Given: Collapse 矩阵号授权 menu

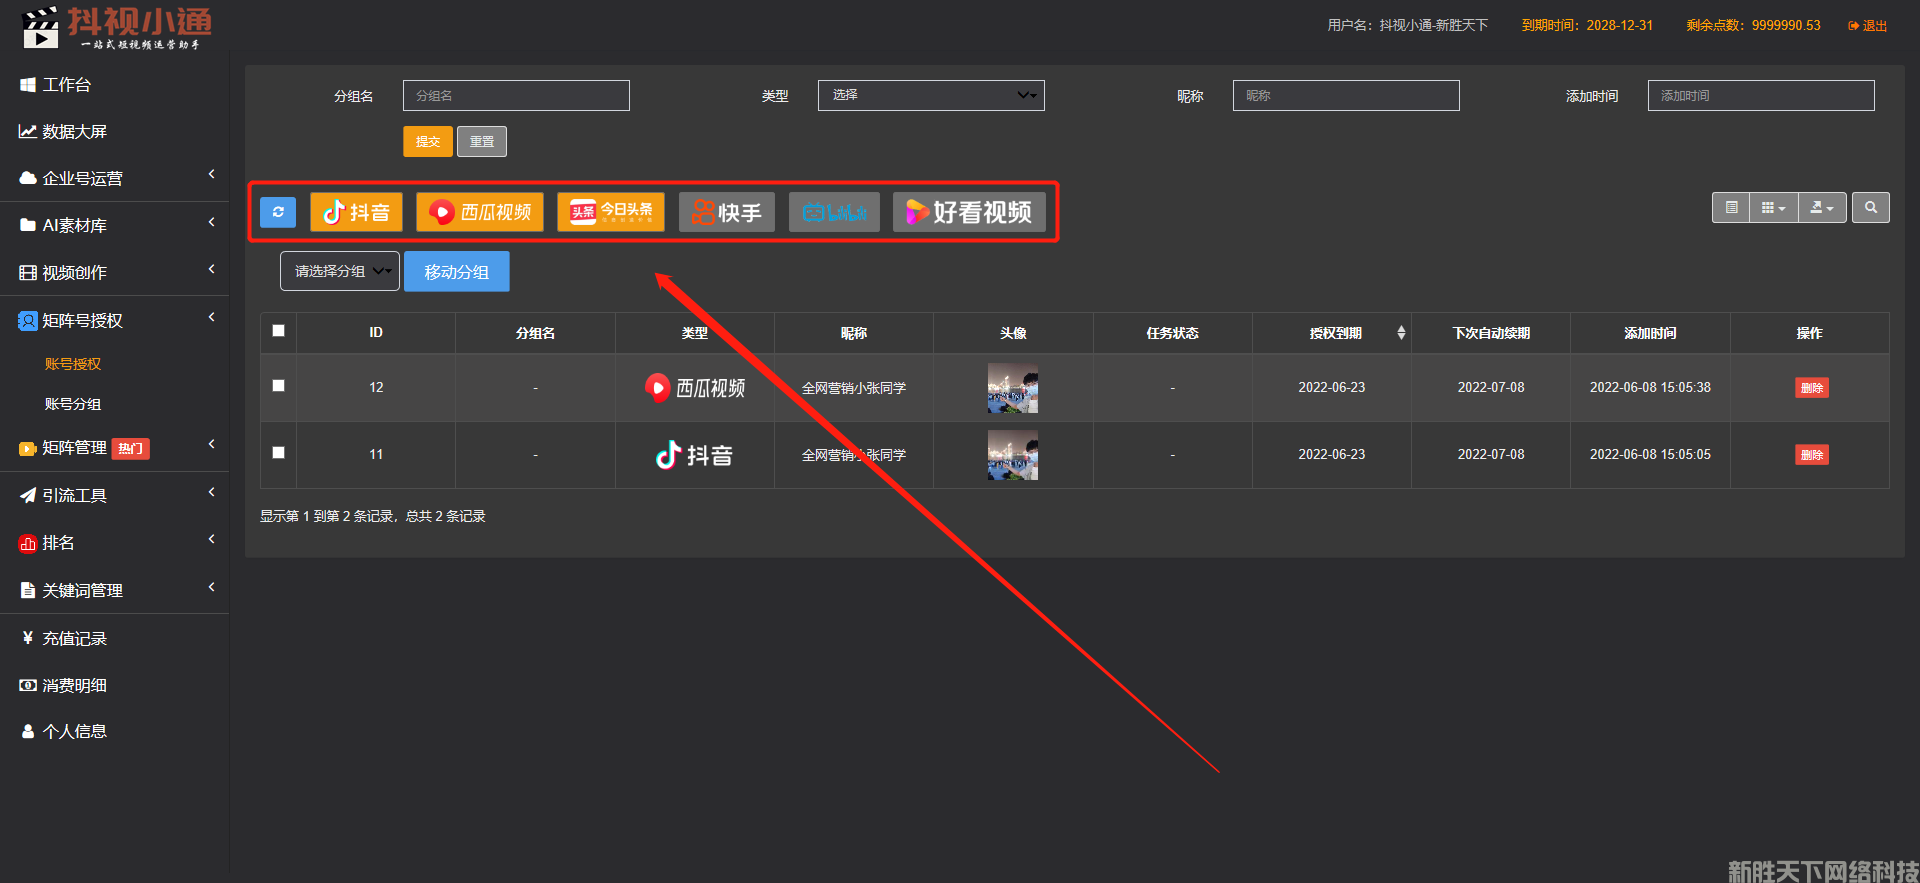Looking at the screenshot, I should point(114,321).
